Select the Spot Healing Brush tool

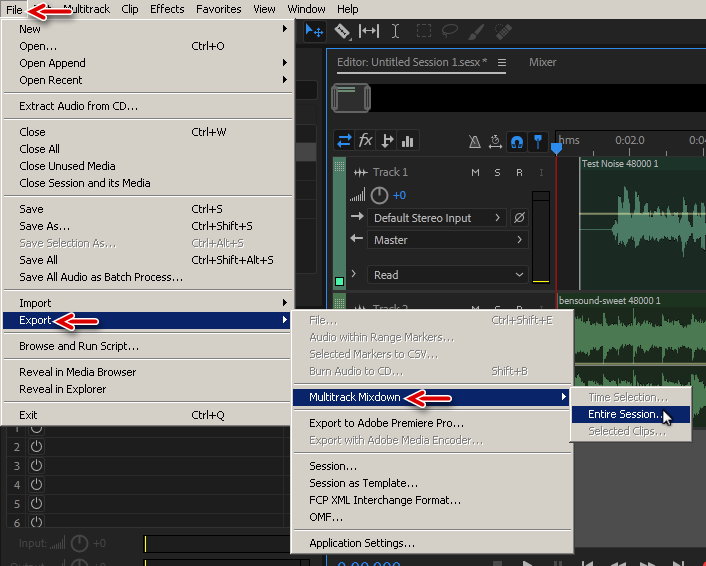pos(503,31)
